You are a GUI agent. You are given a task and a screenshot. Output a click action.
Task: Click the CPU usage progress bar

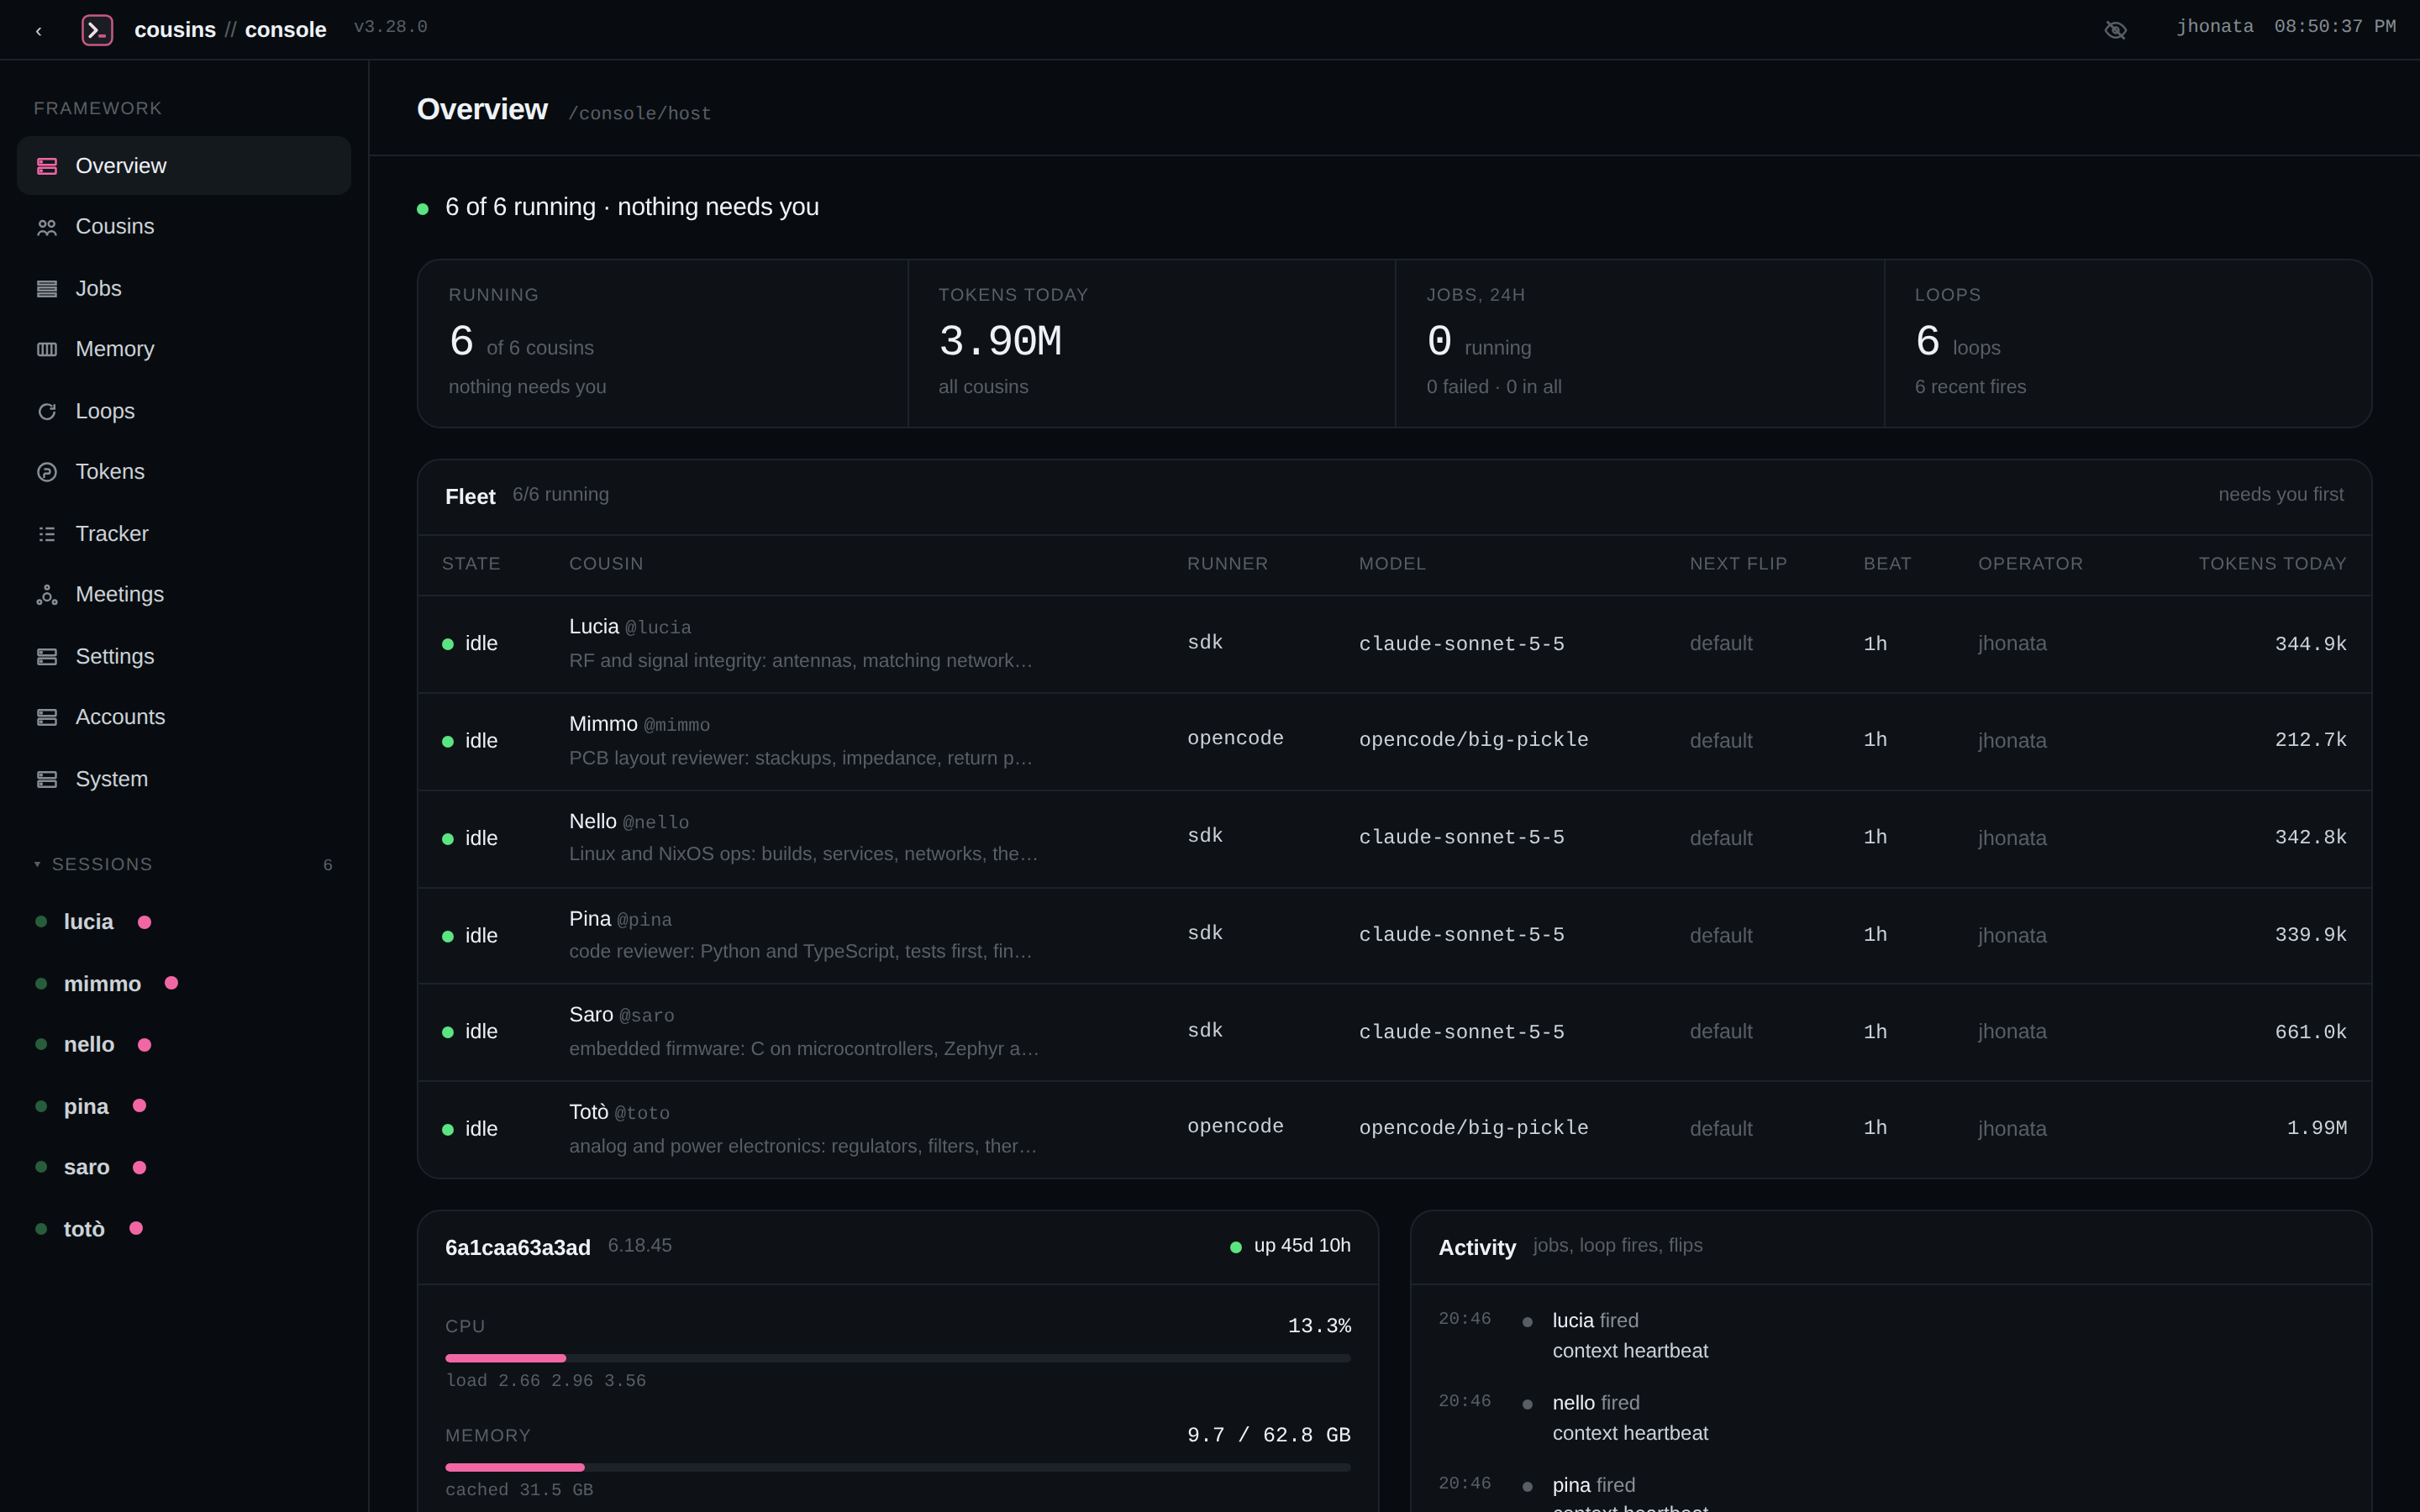pyautogui.click(x=897, y=1358)
